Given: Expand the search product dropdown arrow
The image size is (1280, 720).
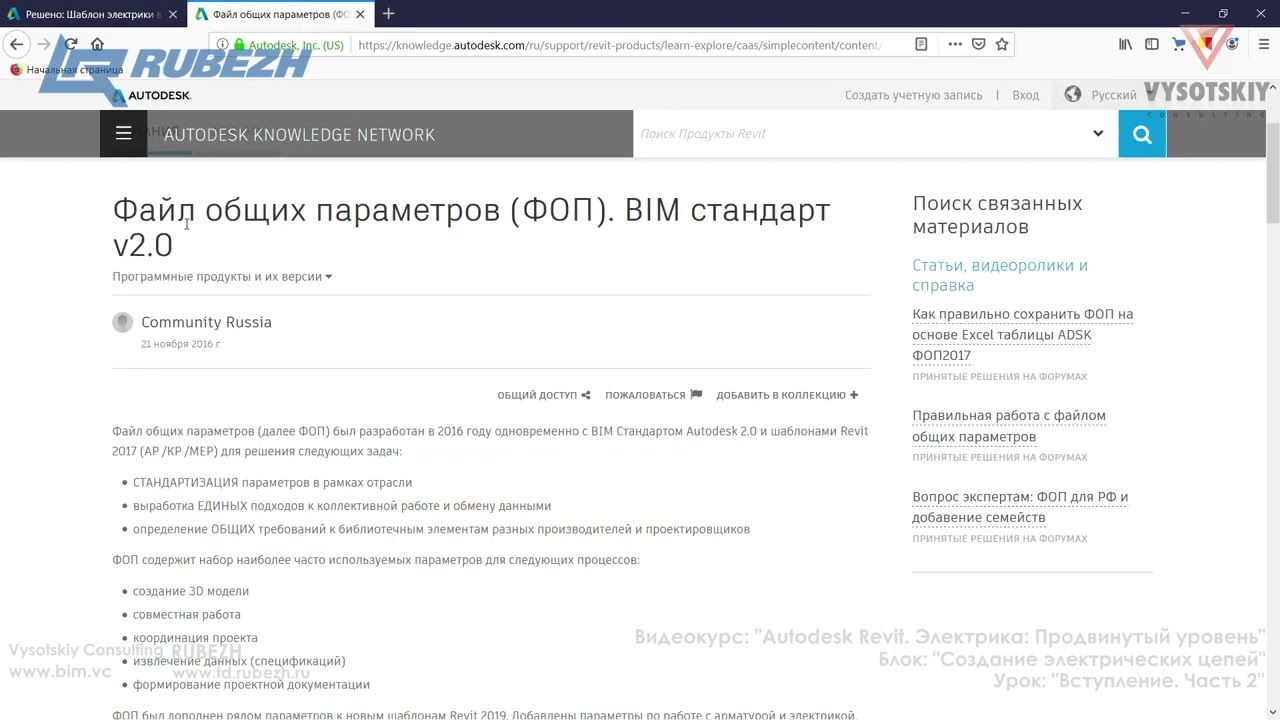Looking at the screenshot, I should pyautogui.click(x=1098, y=133).
